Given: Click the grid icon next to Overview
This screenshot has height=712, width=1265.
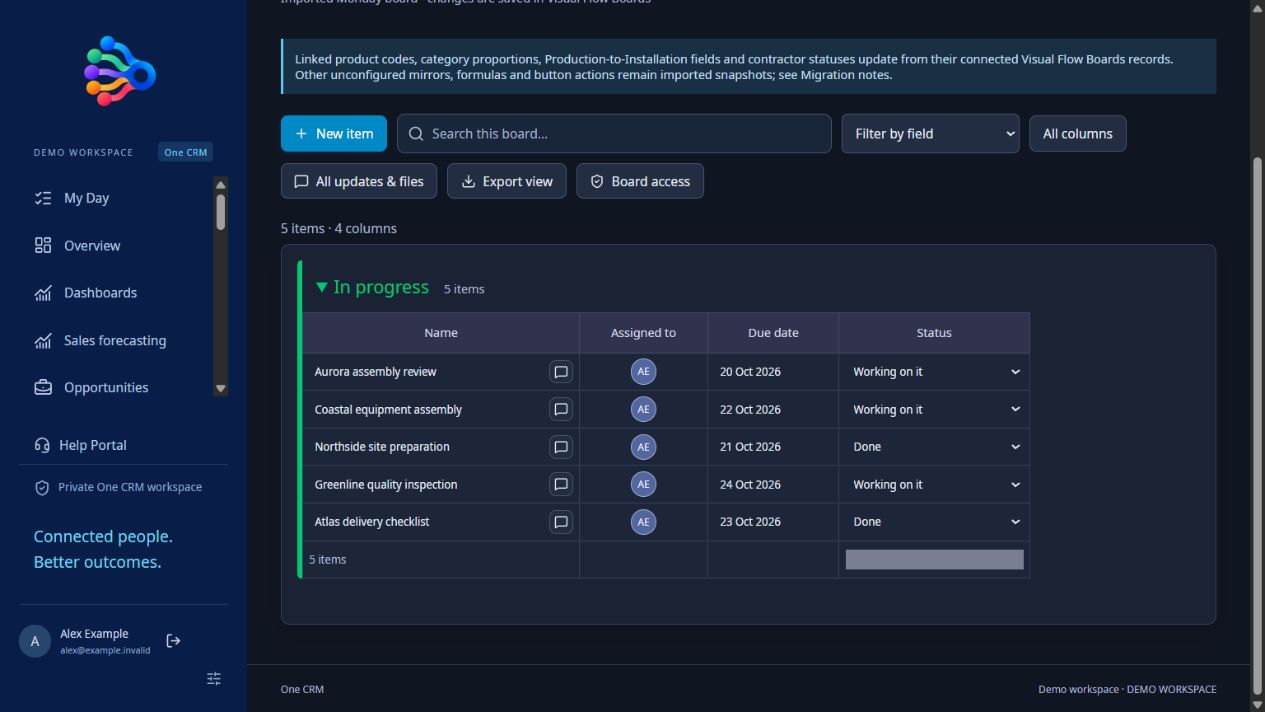Looking at the screenshot, I should point(43,246).
